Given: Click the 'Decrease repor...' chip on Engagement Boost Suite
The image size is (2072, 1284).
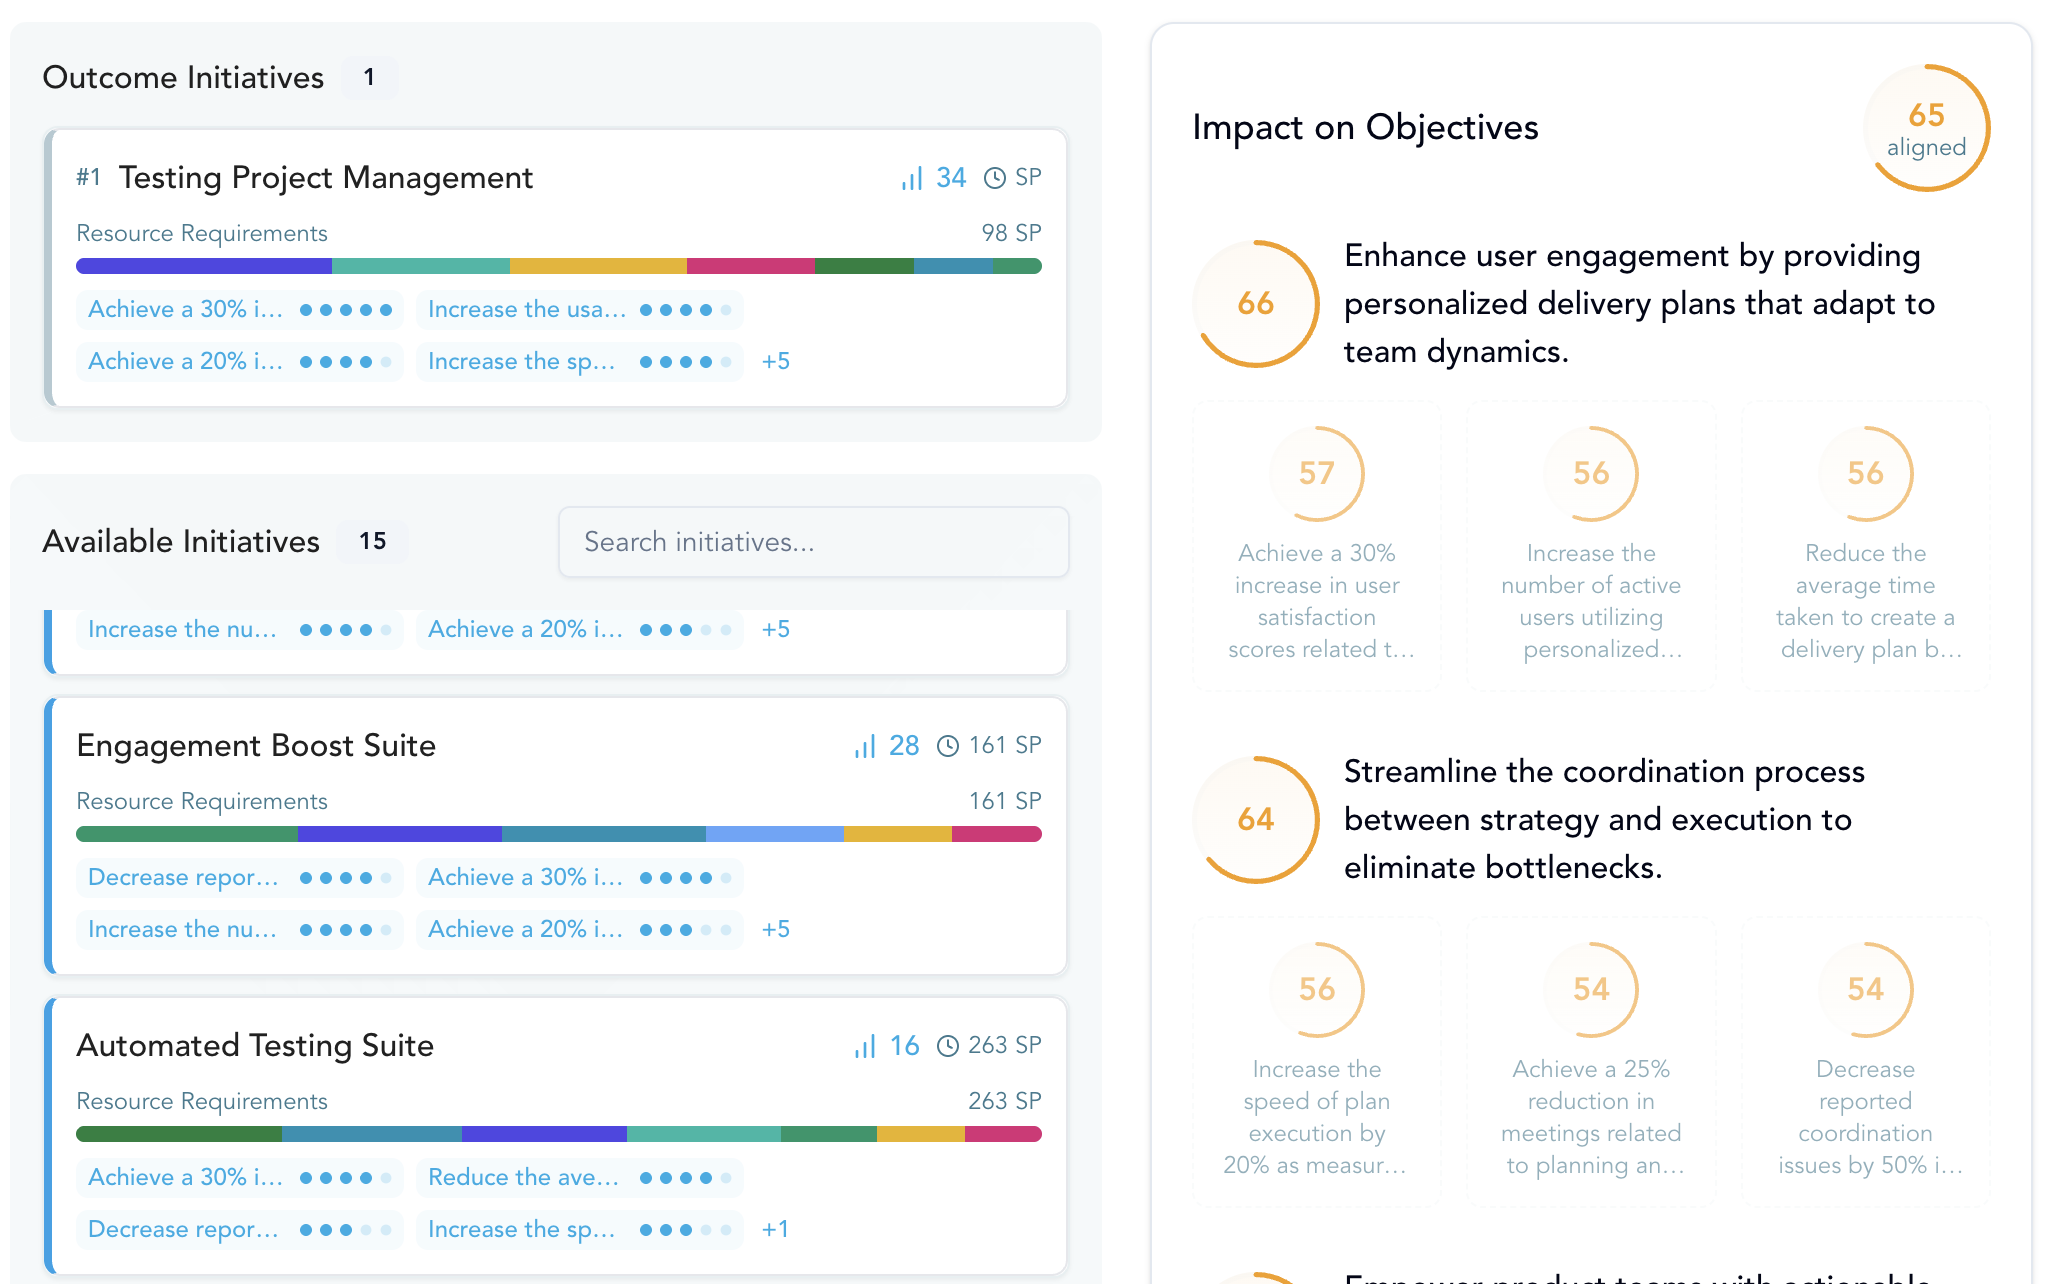Looking at the screenshot, I should 238,877.
